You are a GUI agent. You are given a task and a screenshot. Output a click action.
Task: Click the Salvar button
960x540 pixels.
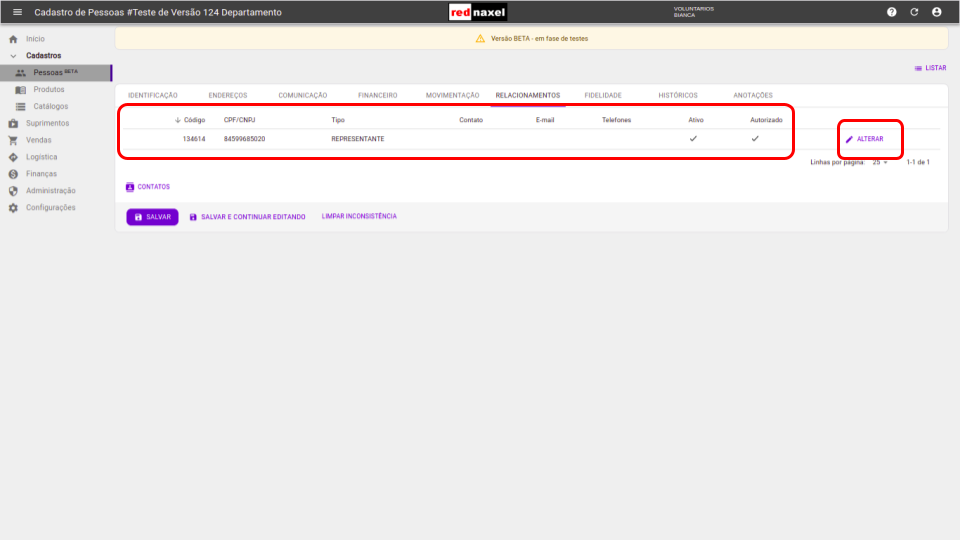[x=152, y=217]
